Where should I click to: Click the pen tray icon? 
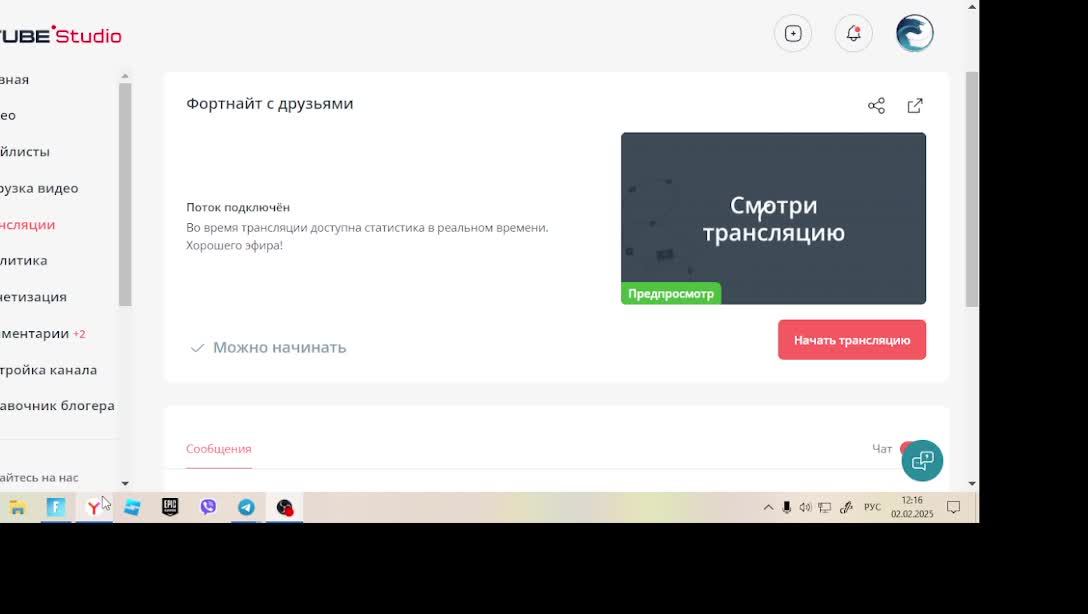846,508
